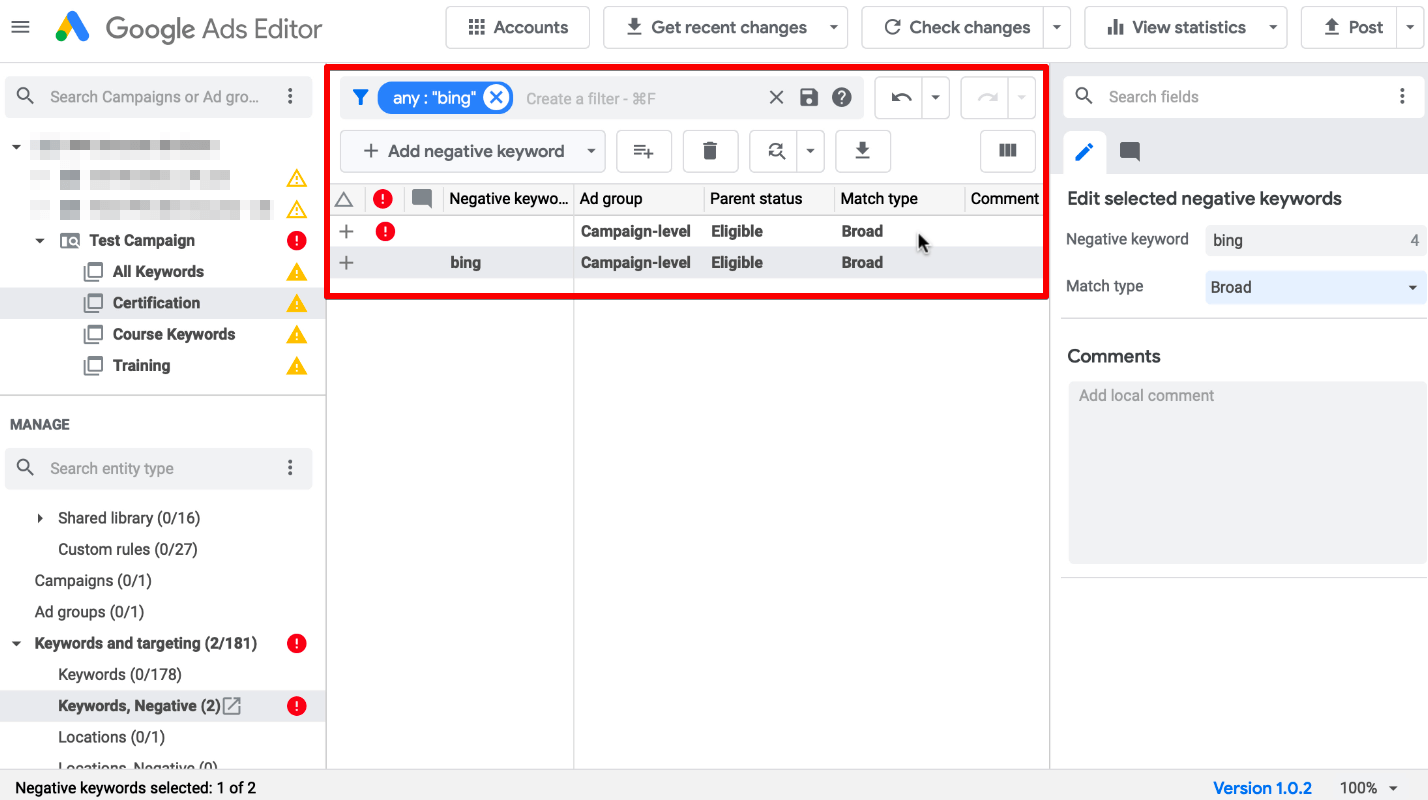Focus the Search Campaigns or Ad groups field
Screen dimensions: 1428x800
(155, 97)
